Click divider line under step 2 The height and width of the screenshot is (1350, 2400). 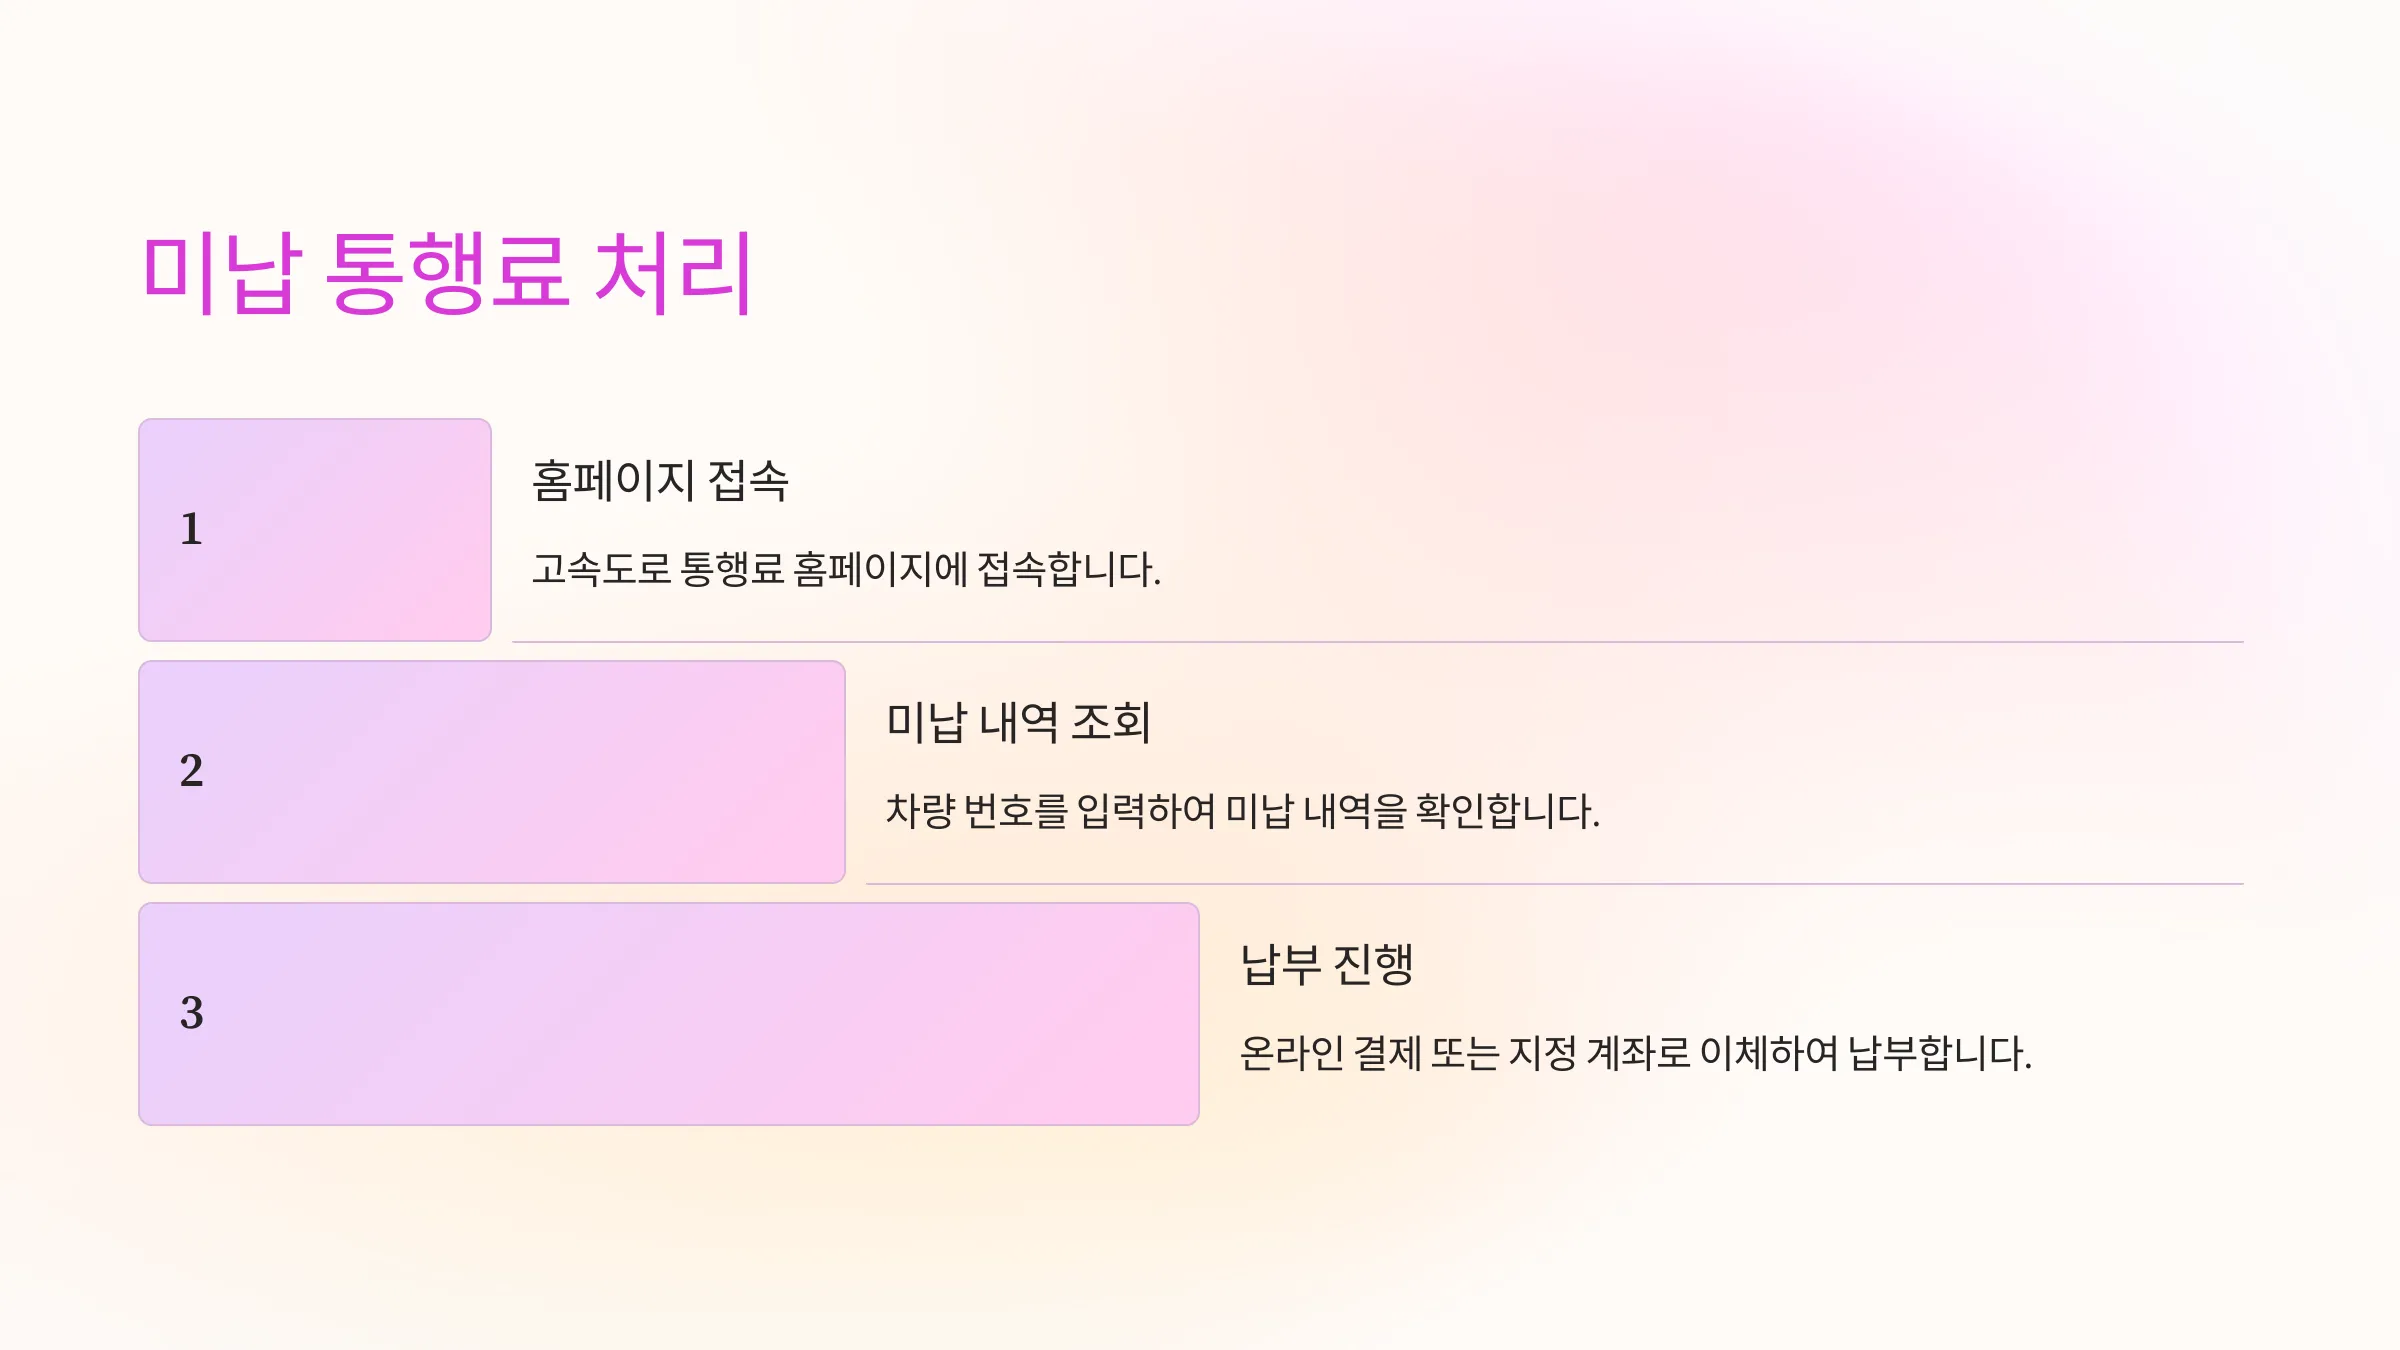coord(1555,884)
